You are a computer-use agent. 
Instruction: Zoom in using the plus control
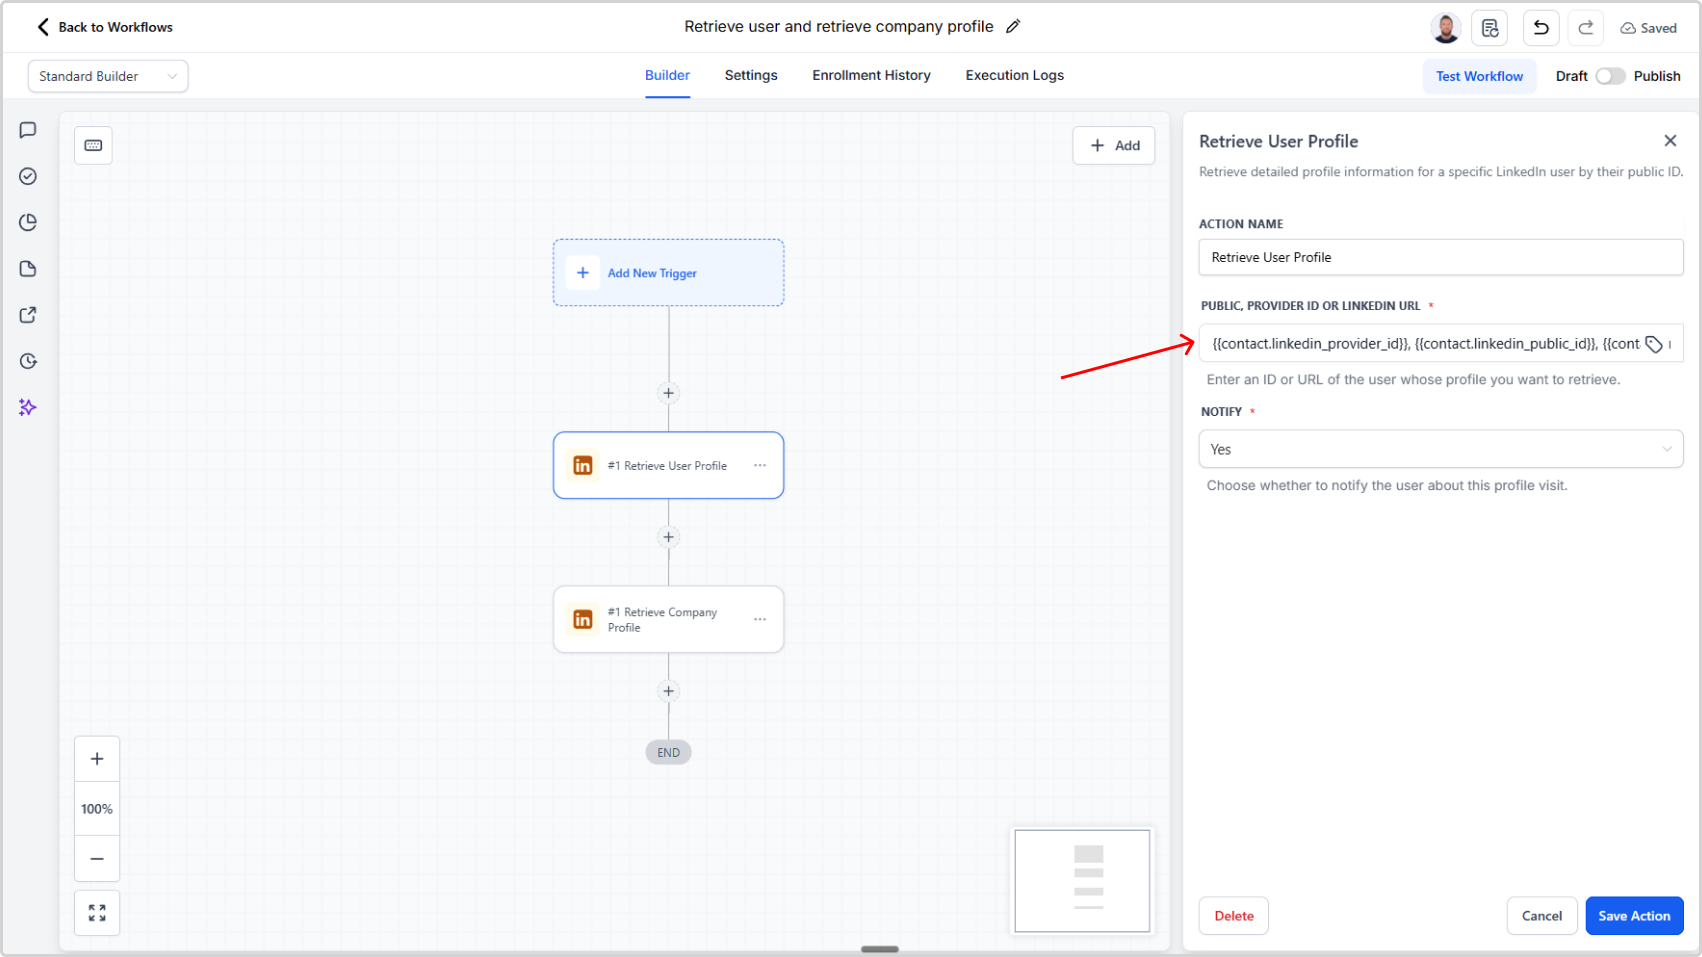96,758
